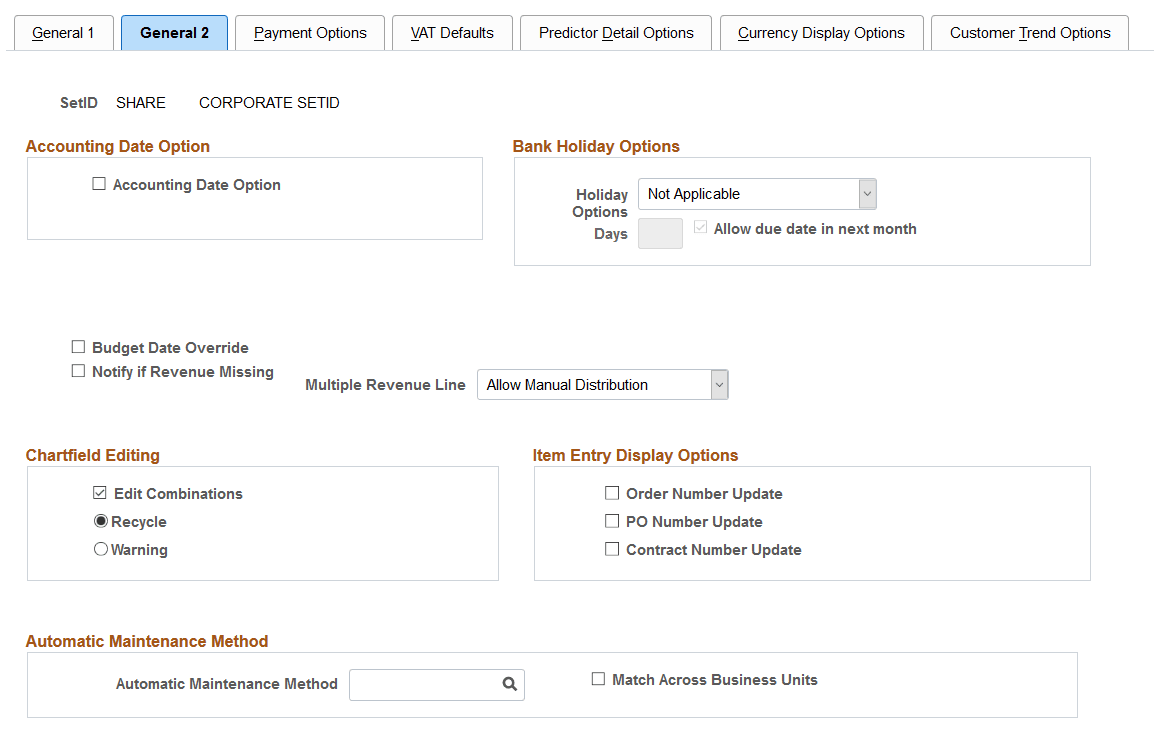The width and height of the screenshot is (1154, 738).
Task: Click the Days input field
Action: tap(659, 232)
